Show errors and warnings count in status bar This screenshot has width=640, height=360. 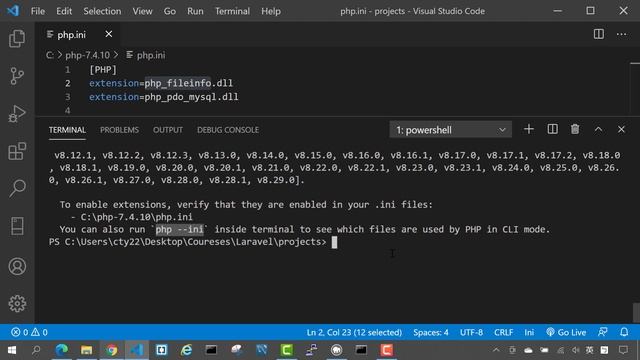click(29, 332)
